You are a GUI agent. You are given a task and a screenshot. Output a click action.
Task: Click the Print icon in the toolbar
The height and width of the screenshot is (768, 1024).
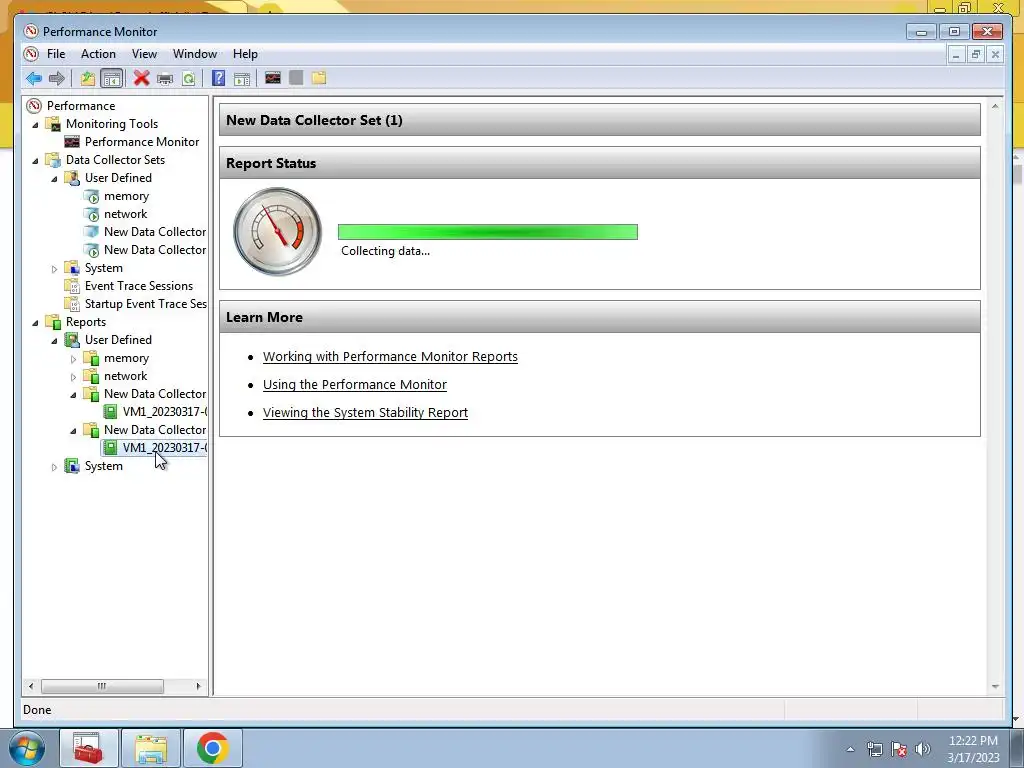click(165, 79)
